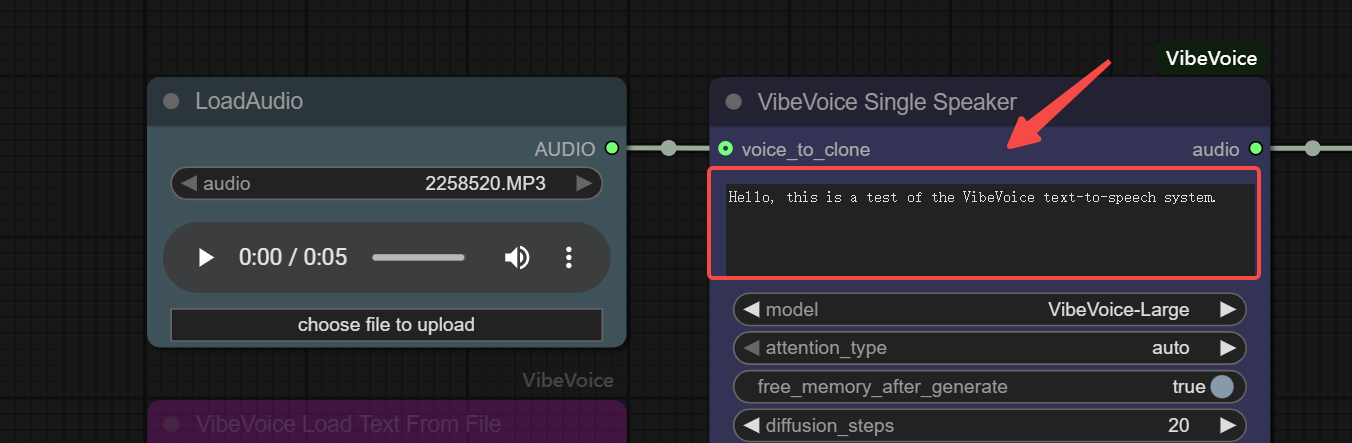Mute the audio player volume
This screenshot has width=1352, height=443.
[516, 258]
